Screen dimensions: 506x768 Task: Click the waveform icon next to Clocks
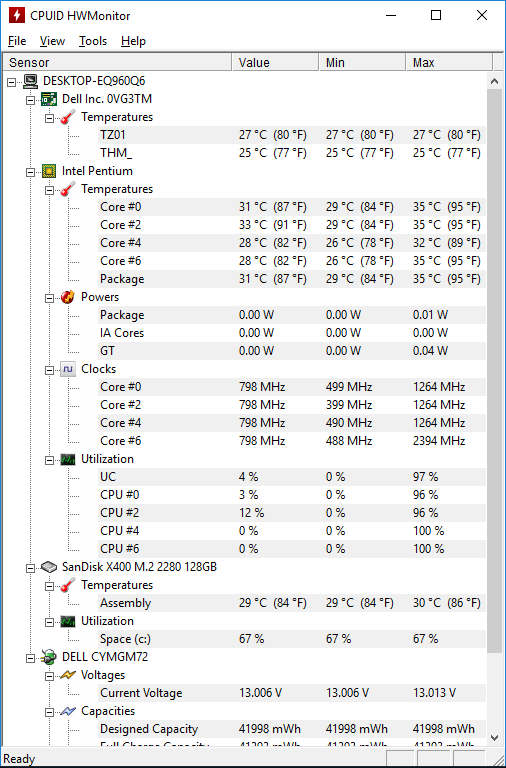click(68, 369)
